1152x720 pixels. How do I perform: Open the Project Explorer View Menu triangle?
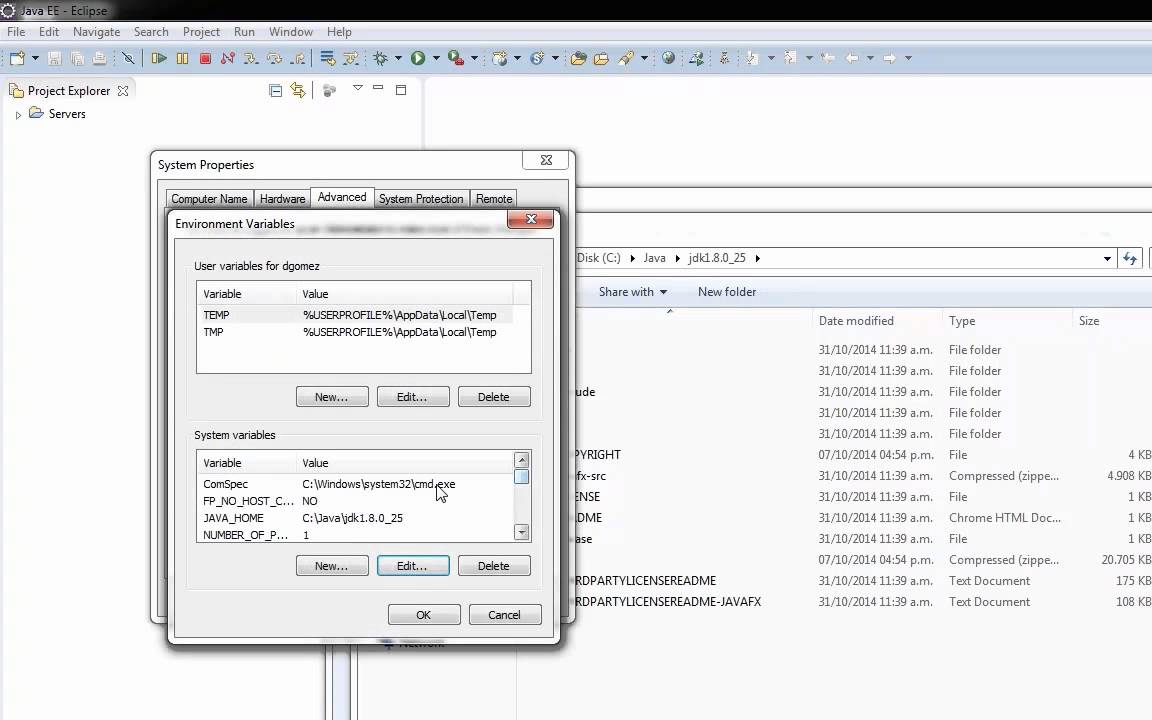pyautogui.click(x=358, y=88)
